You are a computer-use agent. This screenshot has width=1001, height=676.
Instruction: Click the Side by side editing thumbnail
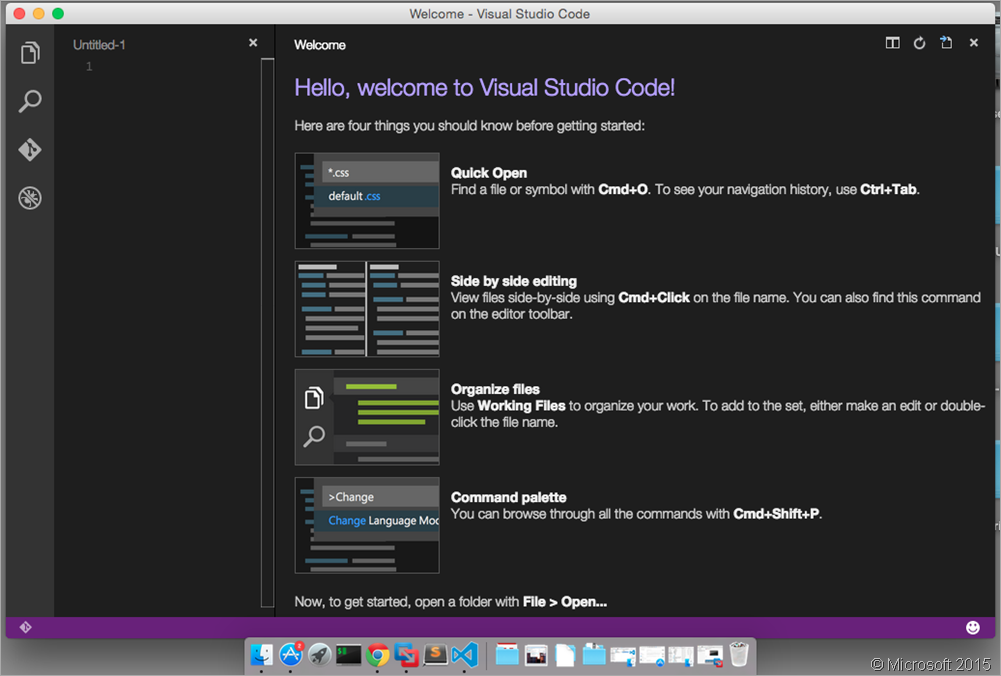pyautogui.click(x=367, y=309)
